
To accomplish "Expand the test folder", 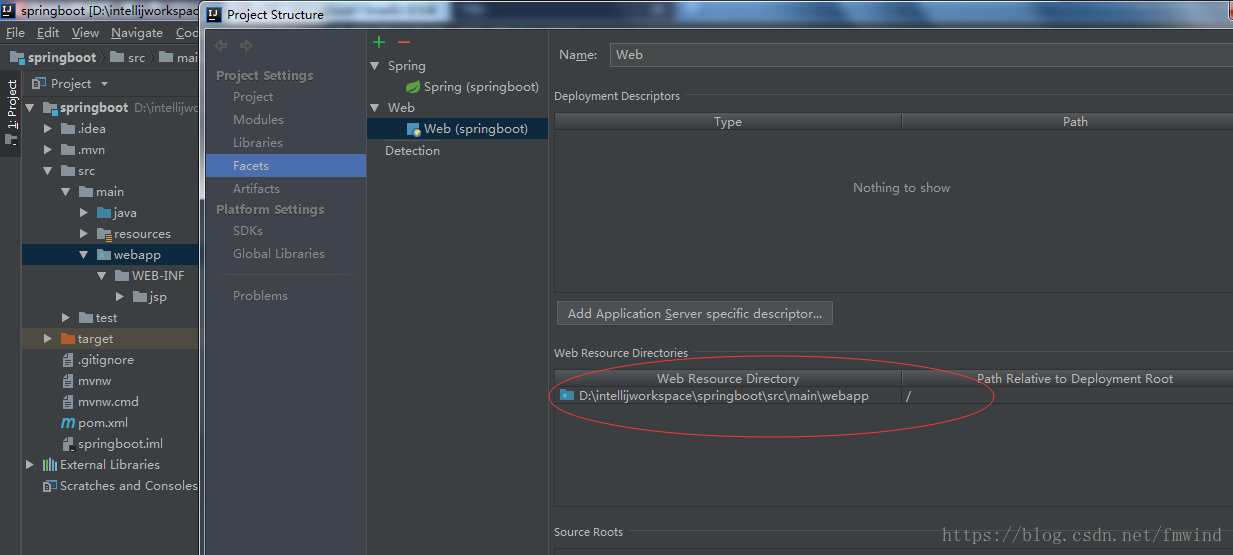I will [66, 318].
